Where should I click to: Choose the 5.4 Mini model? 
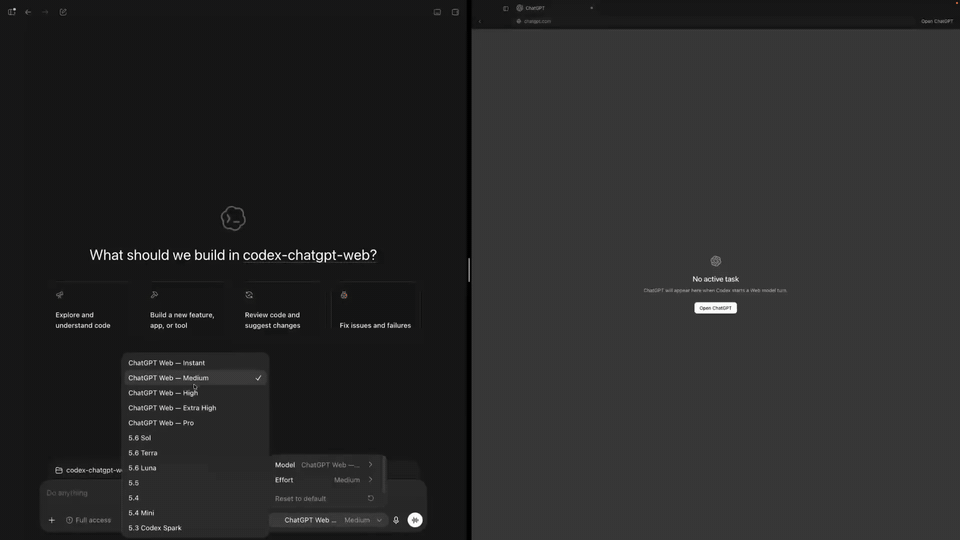(x=195, y=513)
